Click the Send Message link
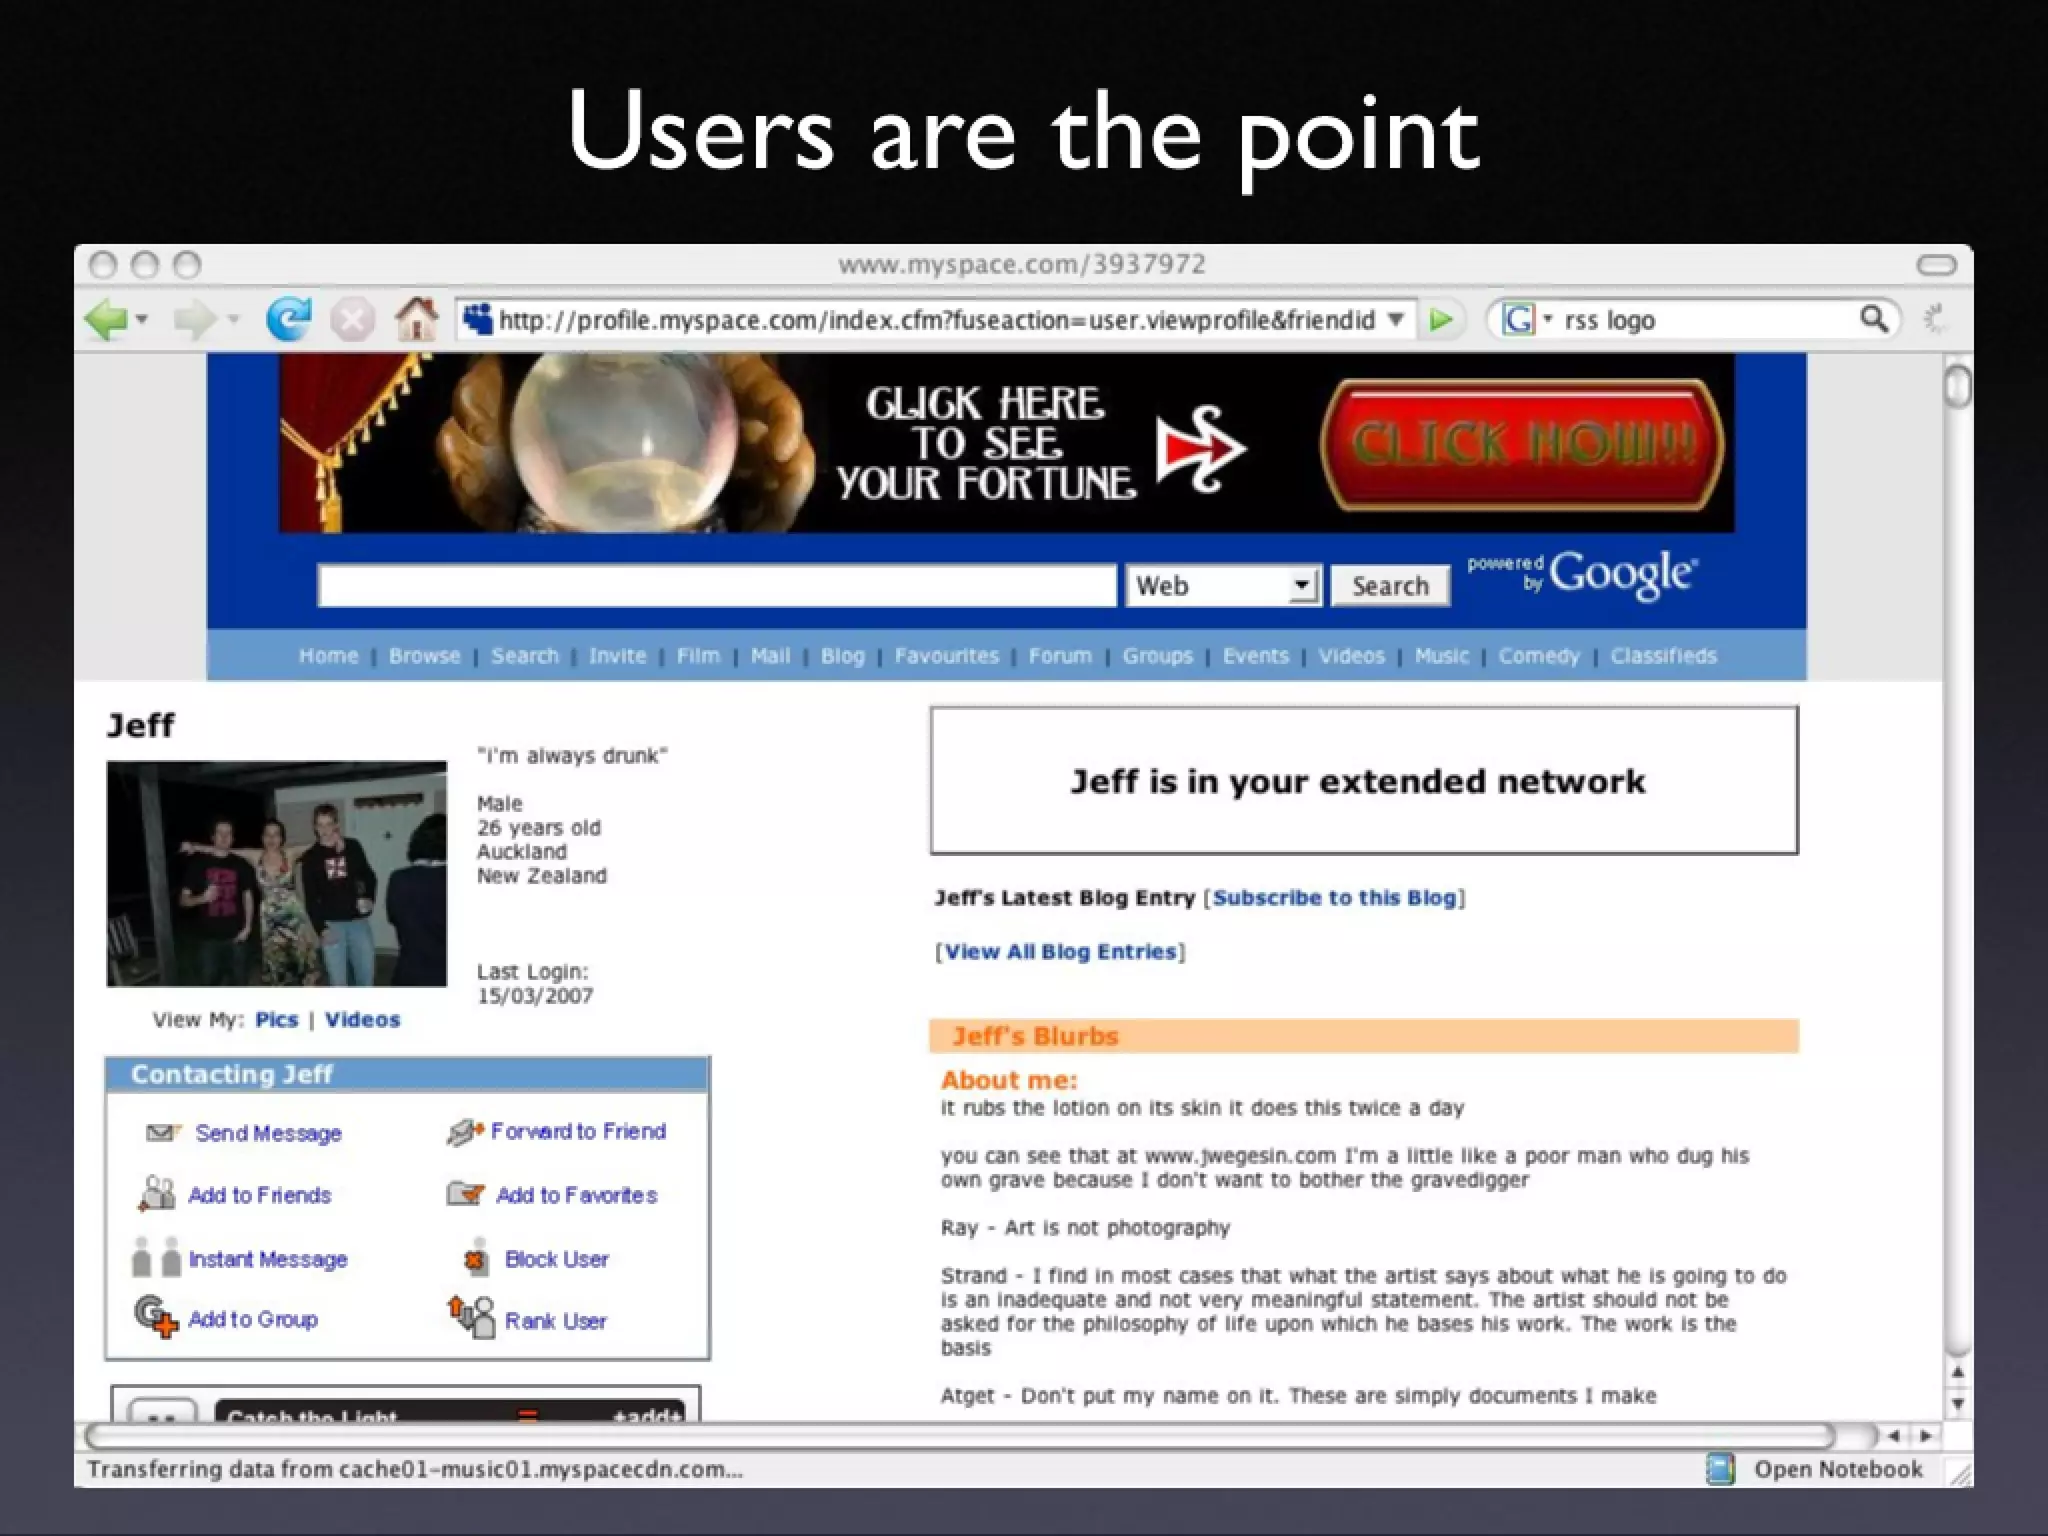Viewport: 2048px width, 1536px height. [268, 1133]
